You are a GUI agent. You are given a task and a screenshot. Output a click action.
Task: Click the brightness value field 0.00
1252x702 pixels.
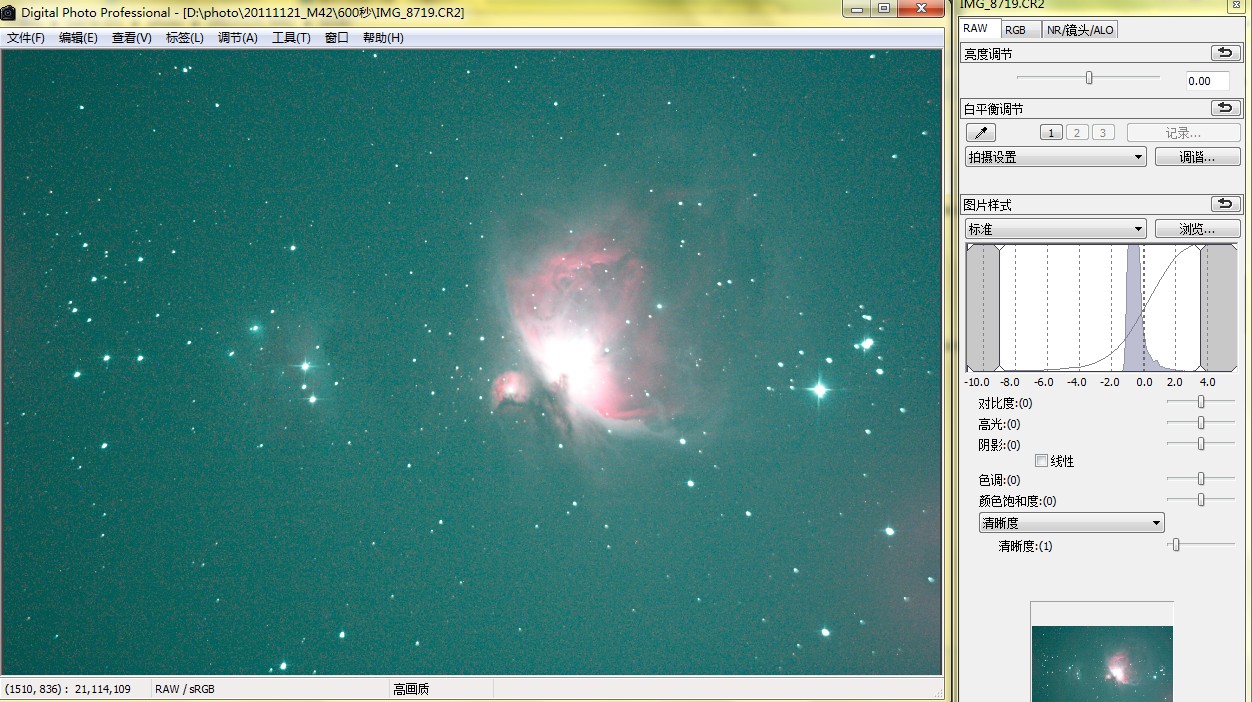[1207, 81]
